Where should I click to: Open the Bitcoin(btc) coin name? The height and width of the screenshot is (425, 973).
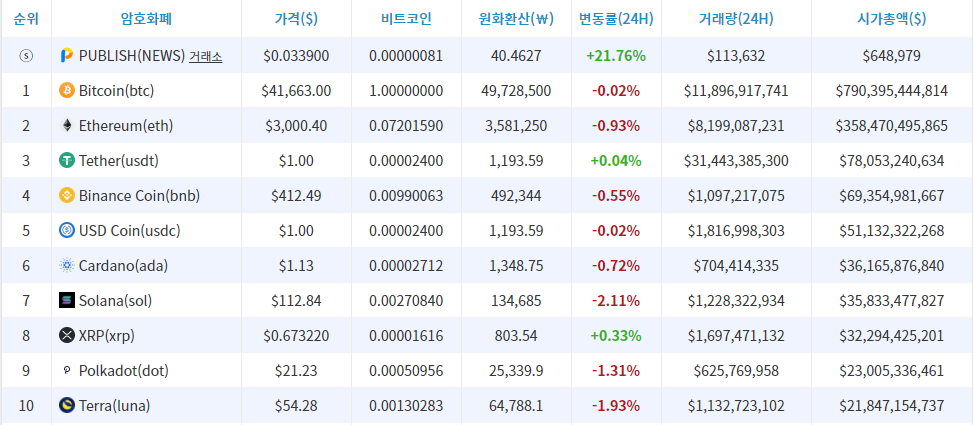point(116,91)
